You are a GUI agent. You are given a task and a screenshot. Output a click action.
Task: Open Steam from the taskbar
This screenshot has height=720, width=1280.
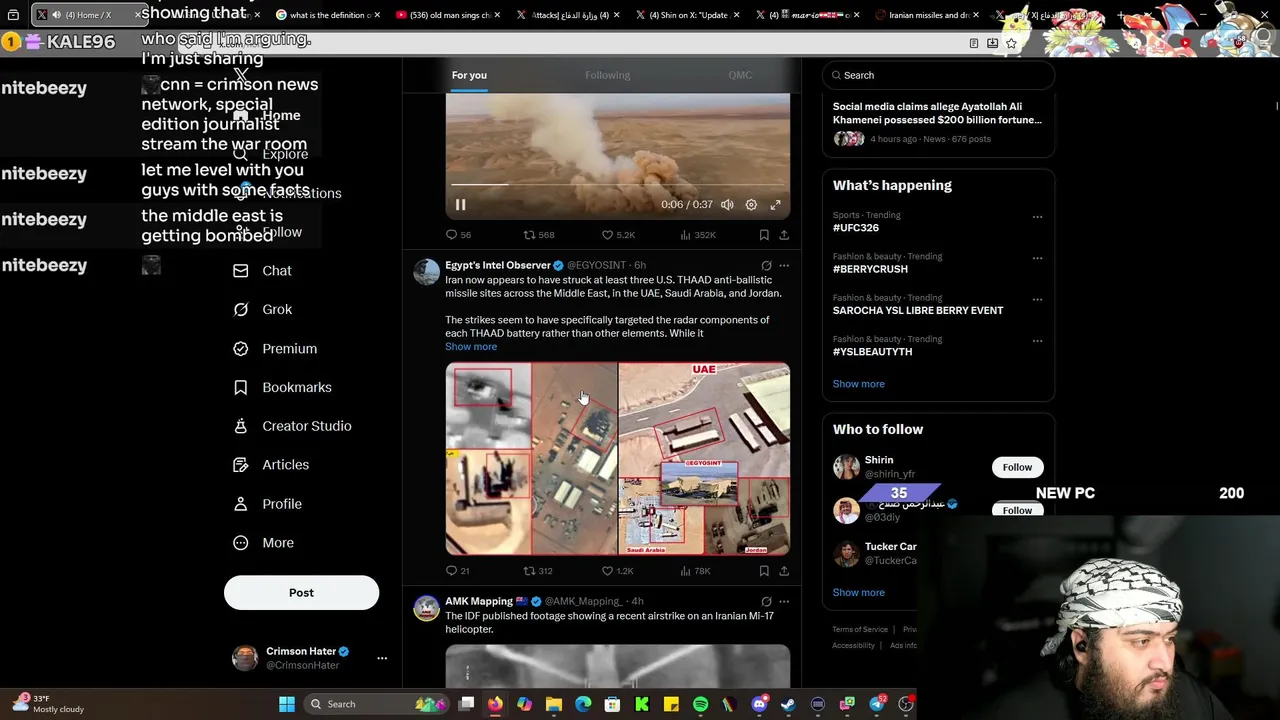[x=788, y=704]
